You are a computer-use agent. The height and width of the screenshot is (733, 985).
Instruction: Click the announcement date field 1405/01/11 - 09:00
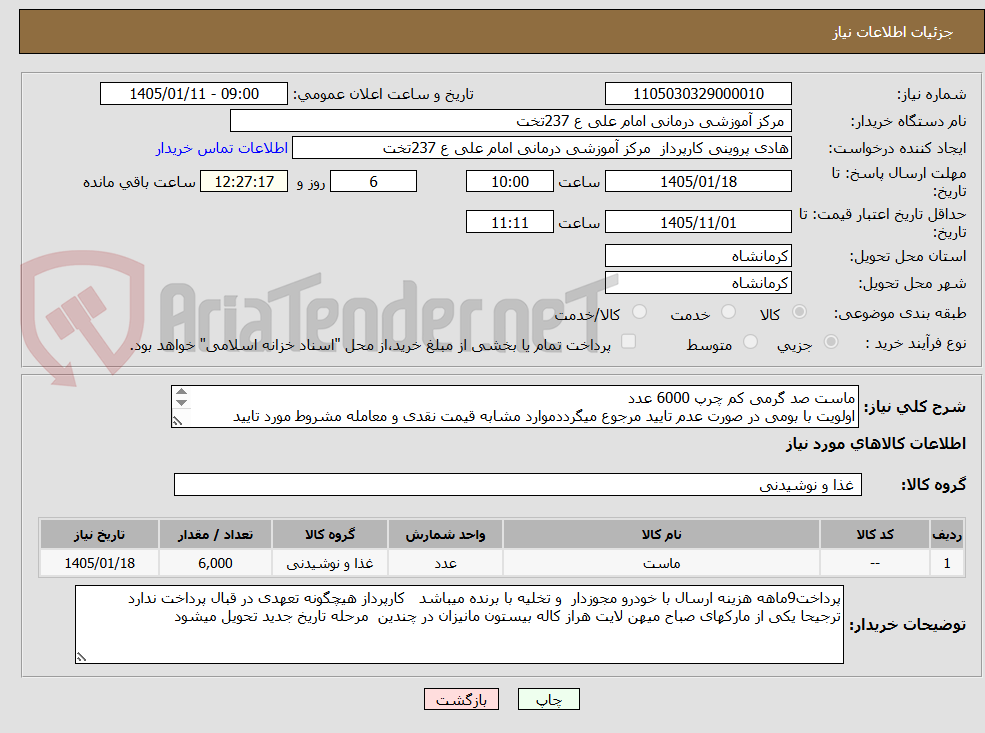click(x=193, y=94)
